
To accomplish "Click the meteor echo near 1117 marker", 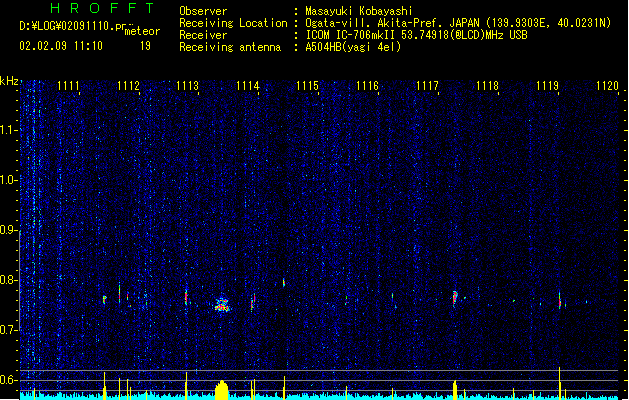I will pyautogui.click(x=455, y=299).
